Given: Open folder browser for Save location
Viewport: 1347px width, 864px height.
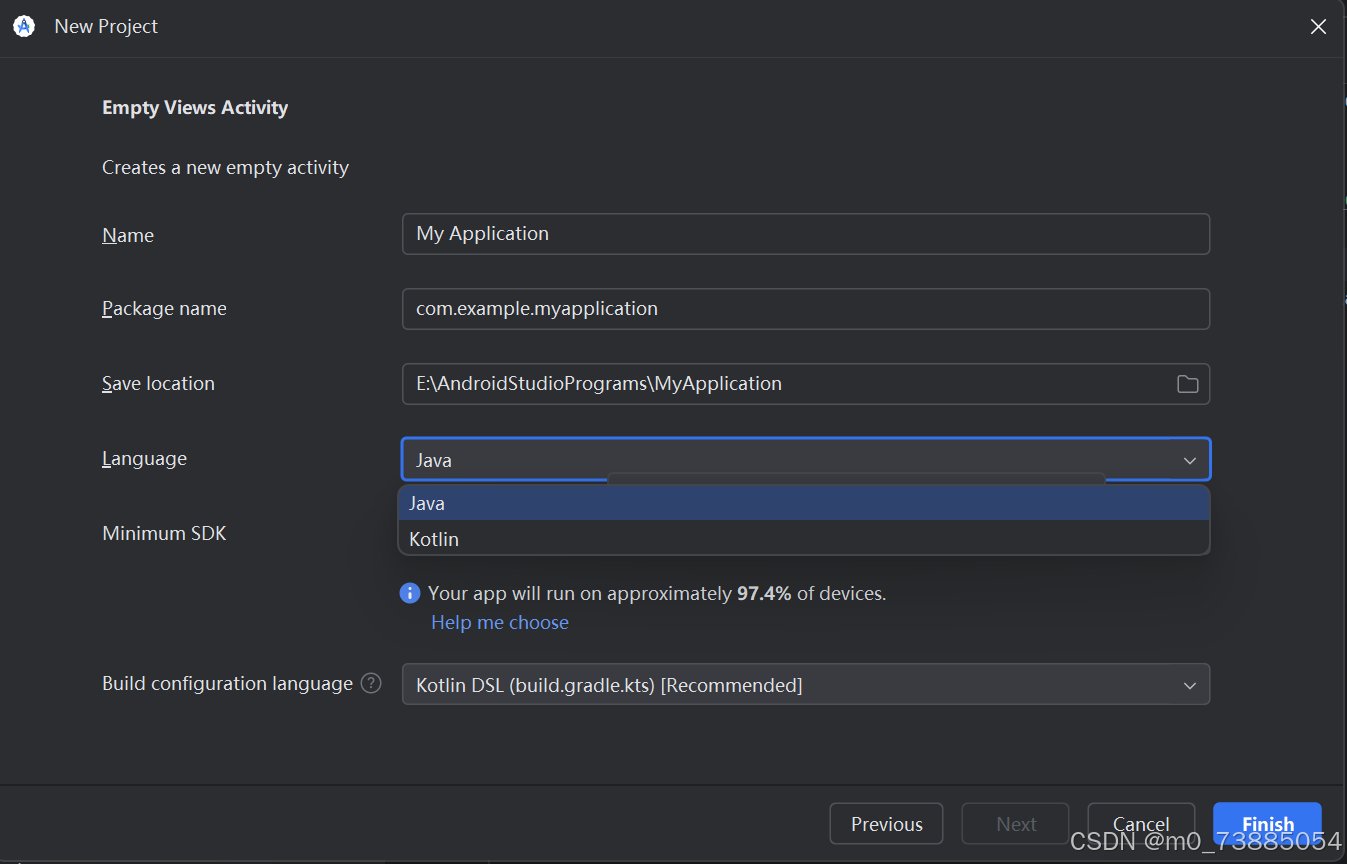Looking at the screenshot, I should [x=1187, y=384].
